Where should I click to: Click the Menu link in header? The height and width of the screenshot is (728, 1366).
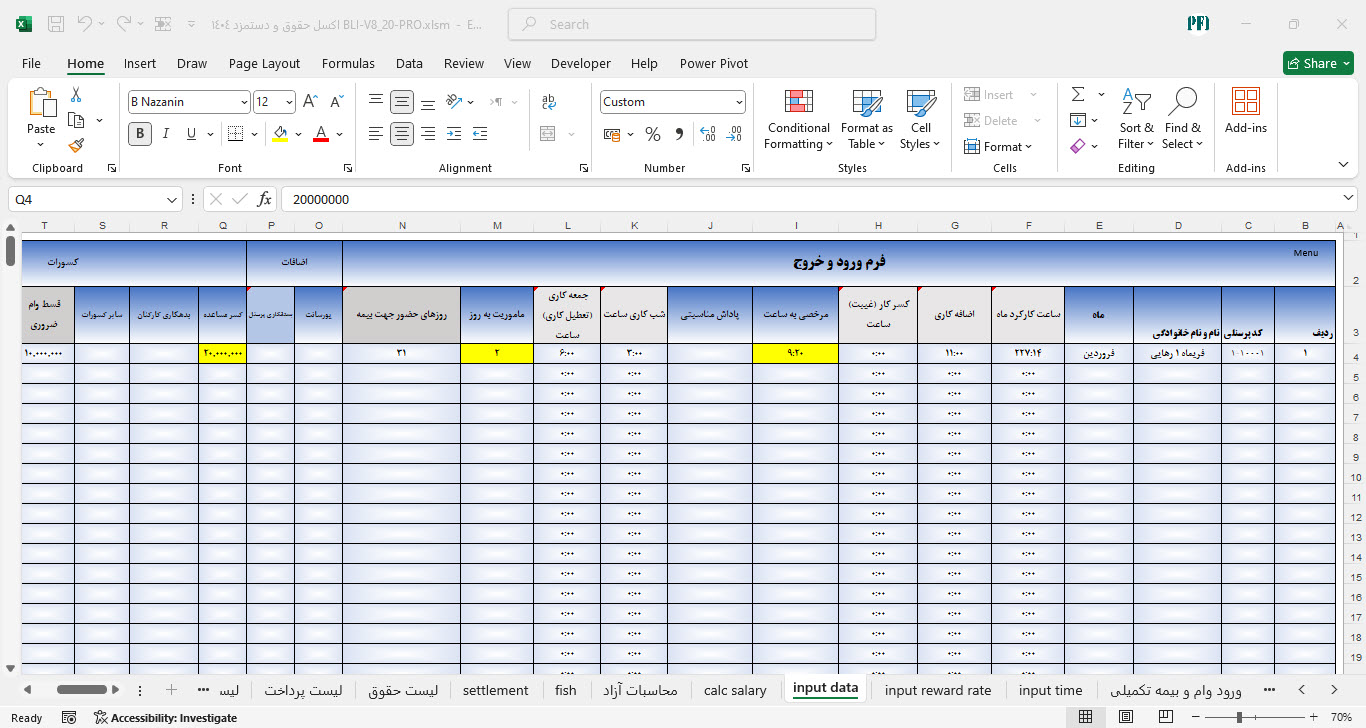[x=1306, y=253]
